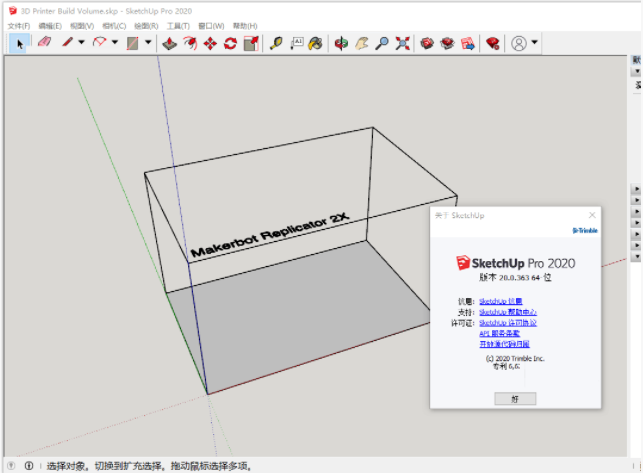Image resolution: width=643 pixels, height=473 pixels.
Task: Click the 好 button in About dialog
Action: point(515,398)
